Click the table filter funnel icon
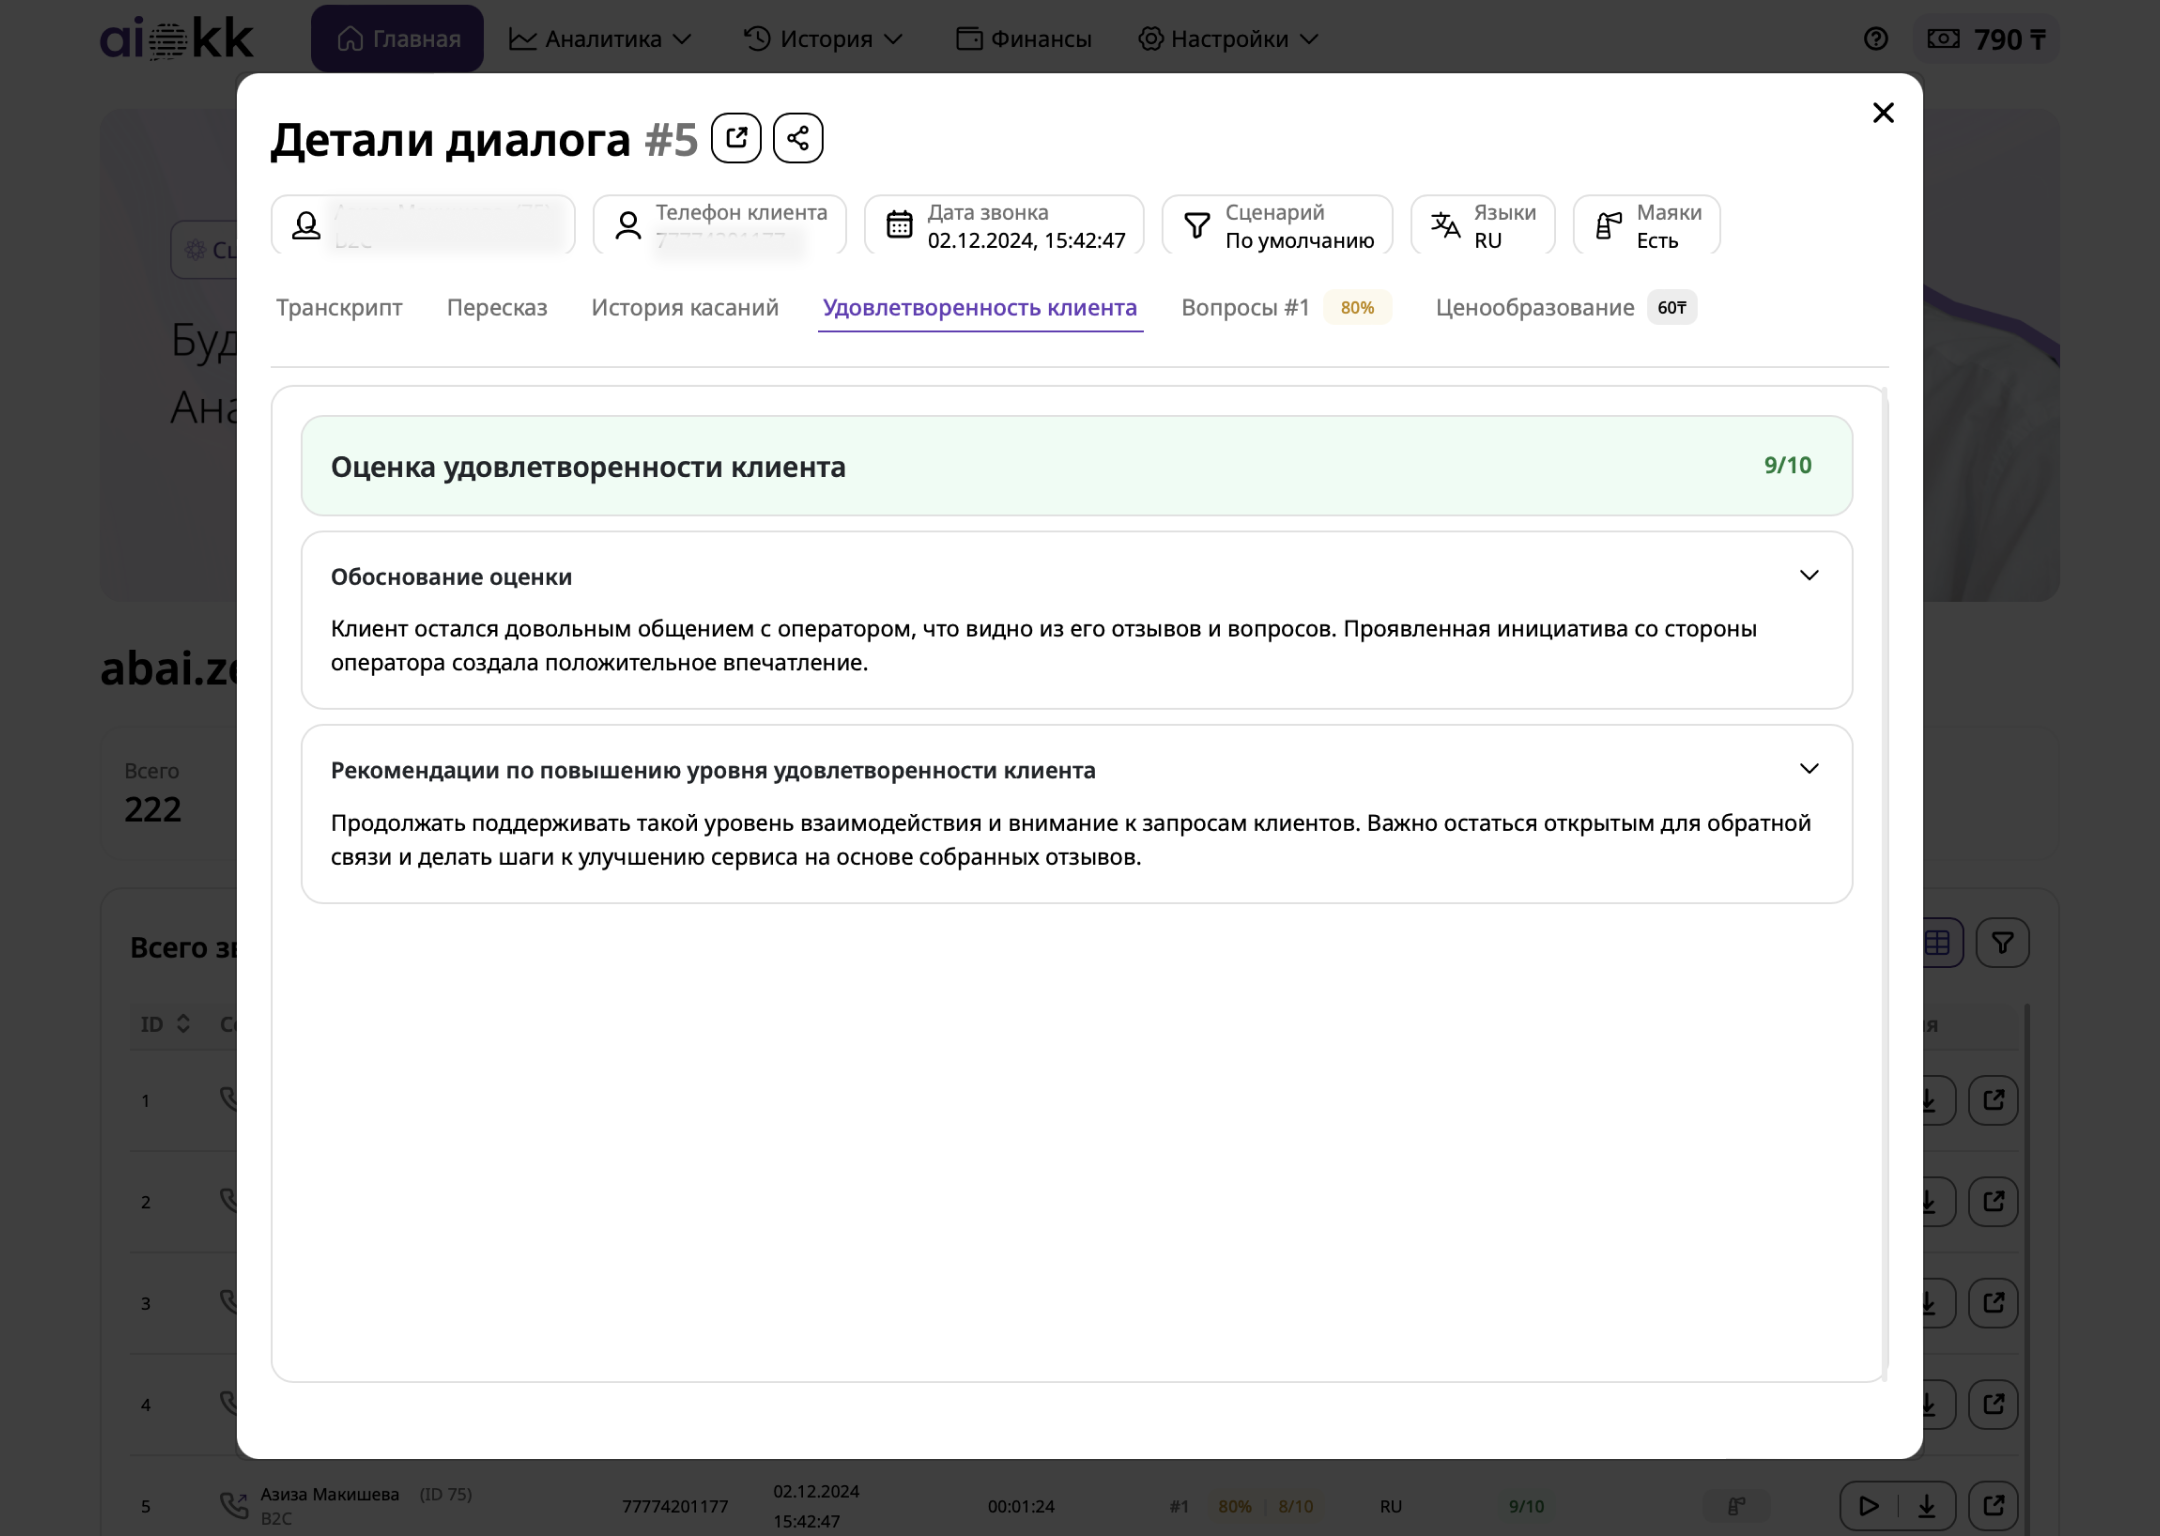Image resolution: width=2160 pixels, height=1536 pixels. click(x=2002, y=943)
